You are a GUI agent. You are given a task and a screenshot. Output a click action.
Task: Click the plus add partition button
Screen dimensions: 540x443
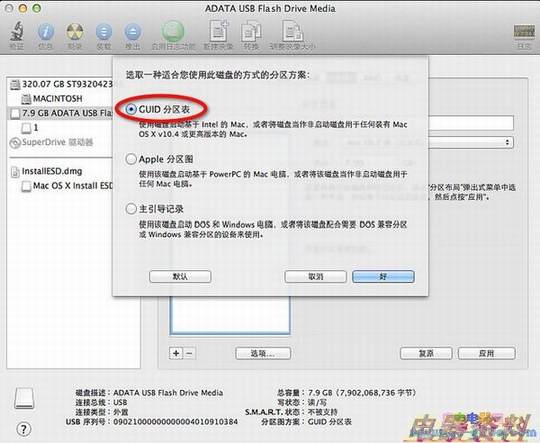click(x=176, y=353)
